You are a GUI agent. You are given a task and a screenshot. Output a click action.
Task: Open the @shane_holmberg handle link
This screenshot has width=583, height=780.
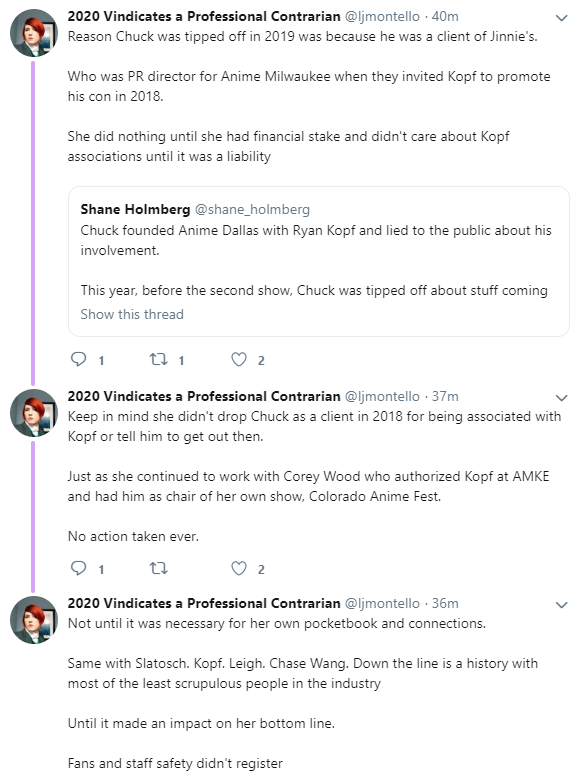click(x=252, y=209)
